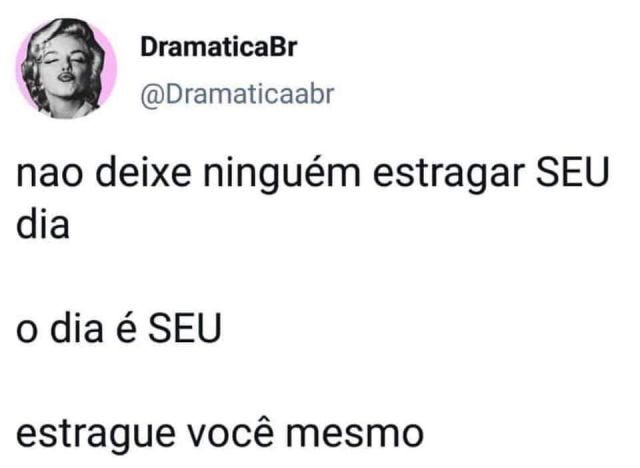Image resolution: width=640 pixels, height=468 pixels.
Task: Select the line "estrague você mesmo"
Action: (x=220, y=433)
